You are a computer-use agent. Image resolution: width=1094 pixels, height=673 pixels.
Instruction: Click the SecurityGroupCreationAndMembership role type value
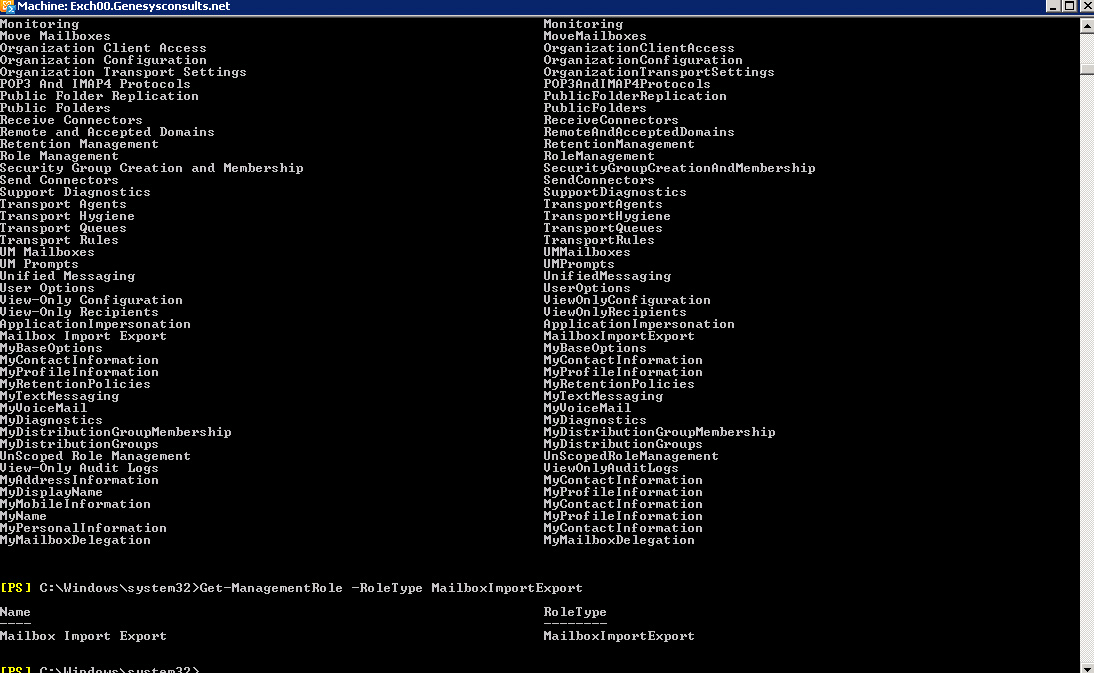679,168
